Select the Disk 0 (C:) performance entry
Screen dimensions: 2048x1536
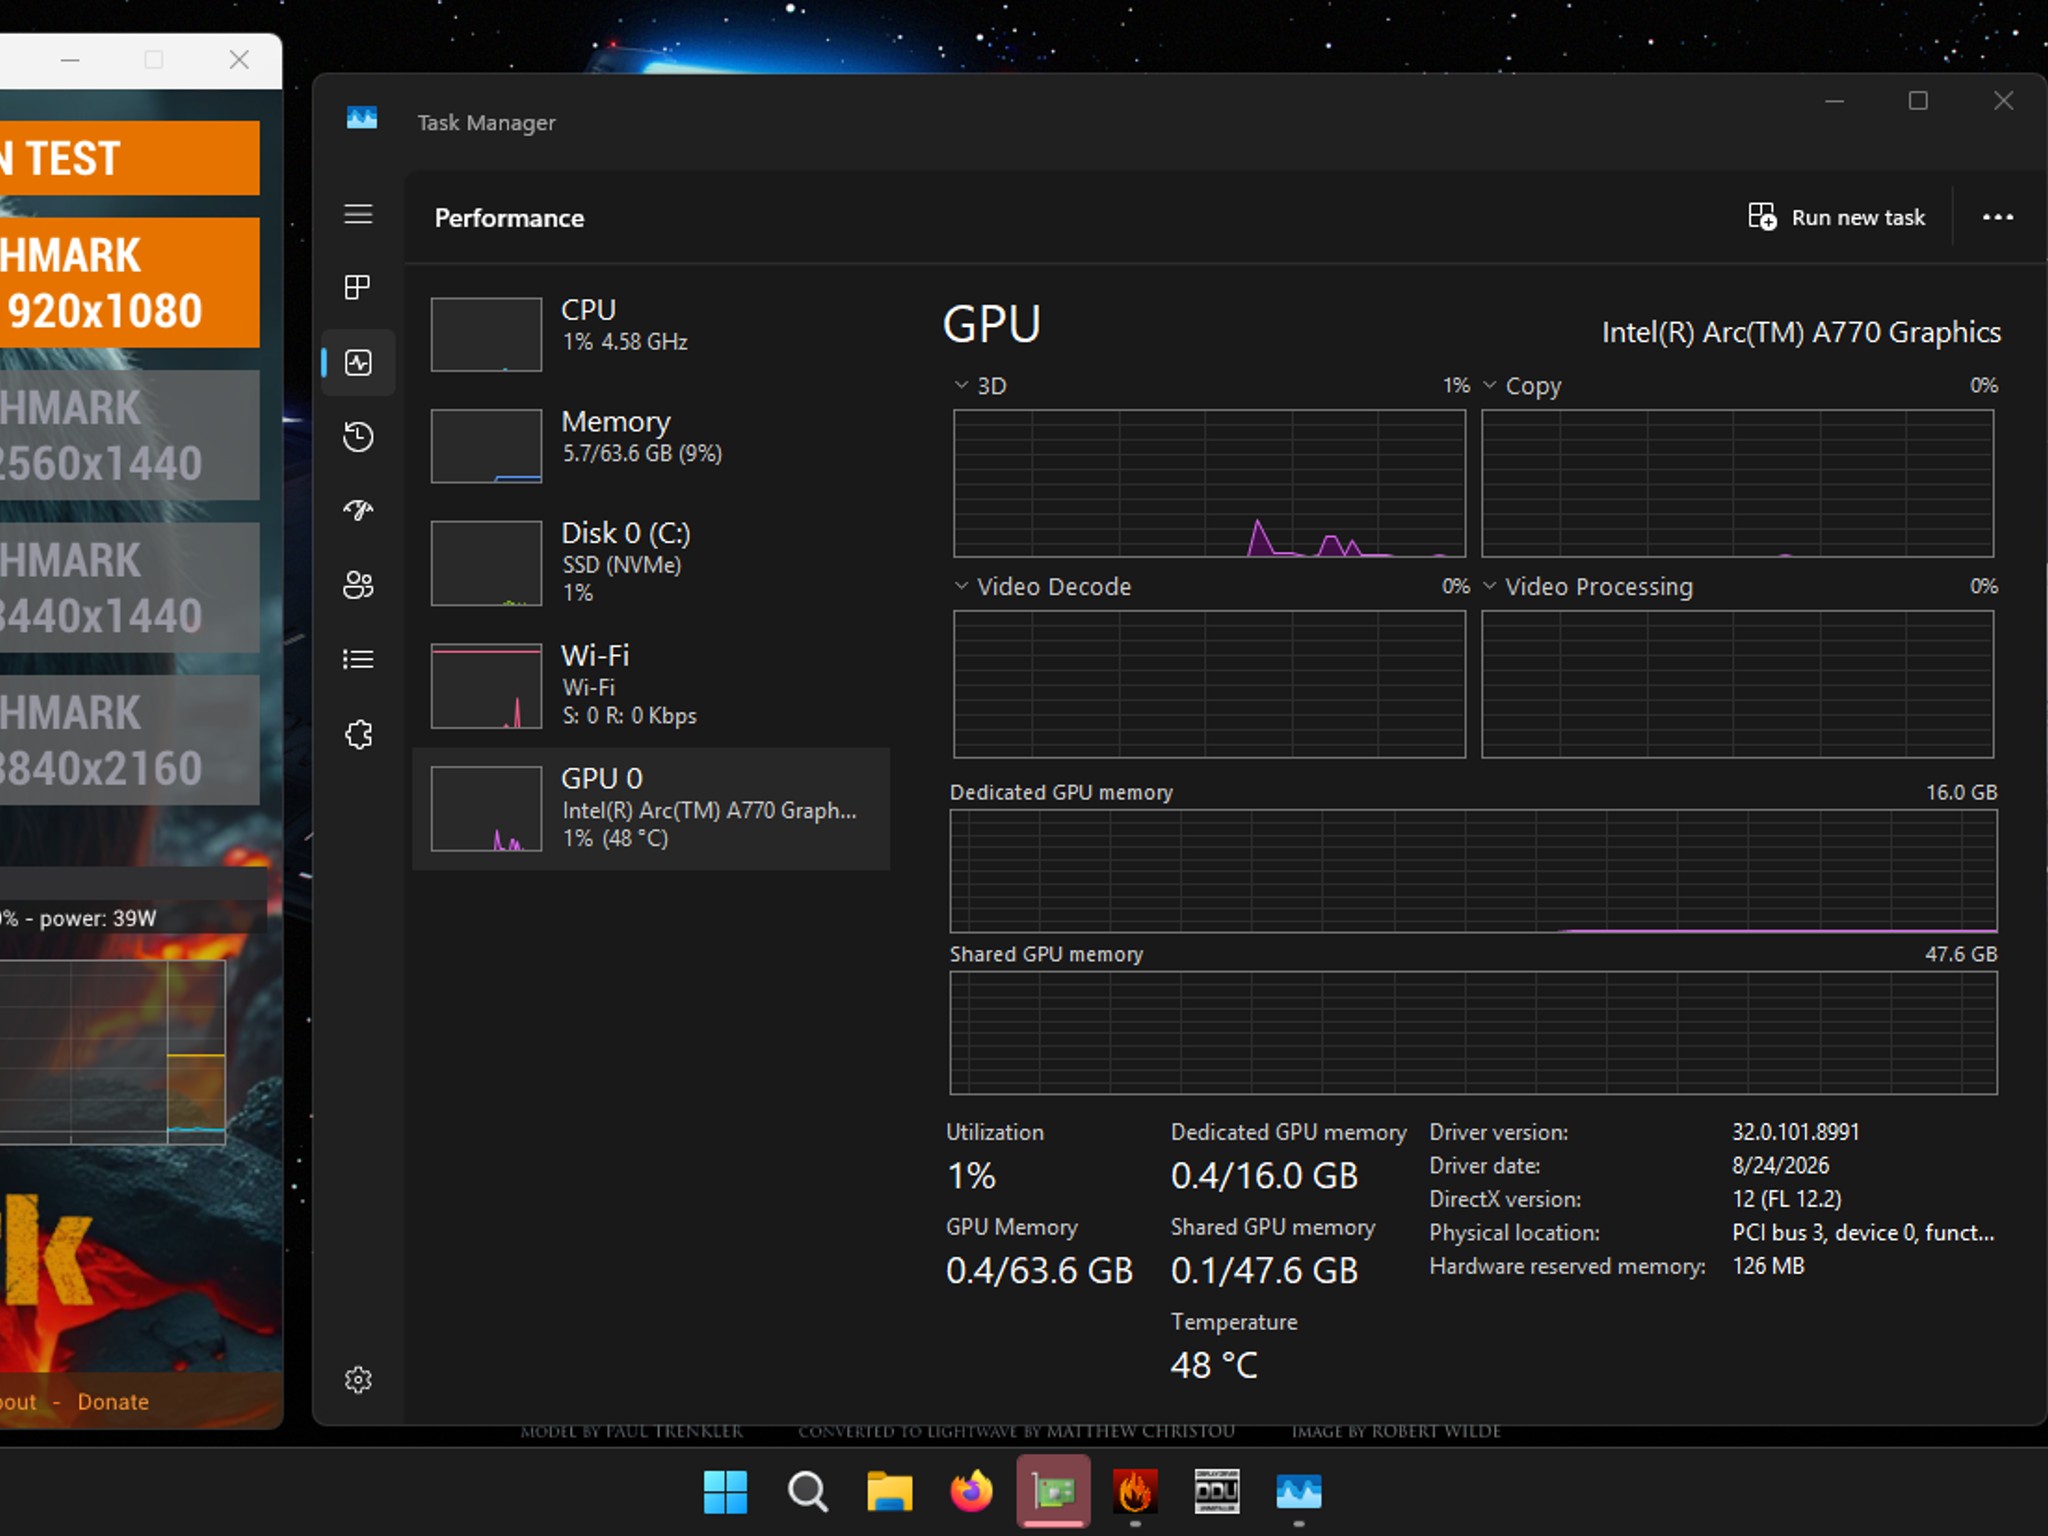651,562
